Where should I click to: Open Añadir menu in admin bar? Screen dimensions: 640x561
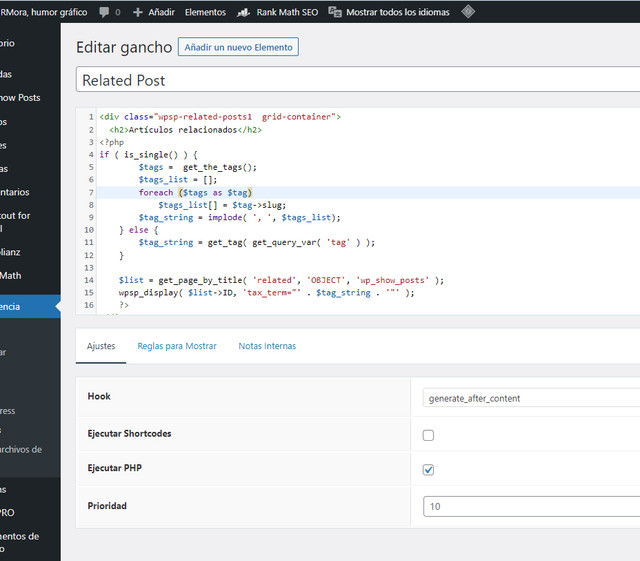[161, 12]
